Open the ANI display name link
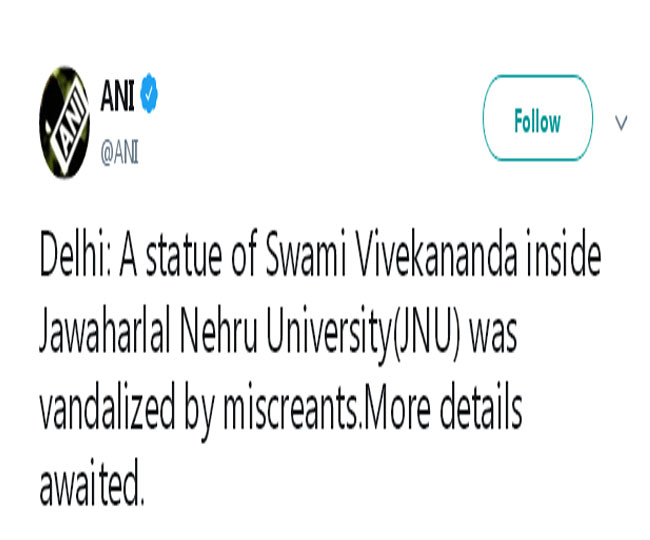The height and width of the screenshot is (540, 650). (119, 95)
